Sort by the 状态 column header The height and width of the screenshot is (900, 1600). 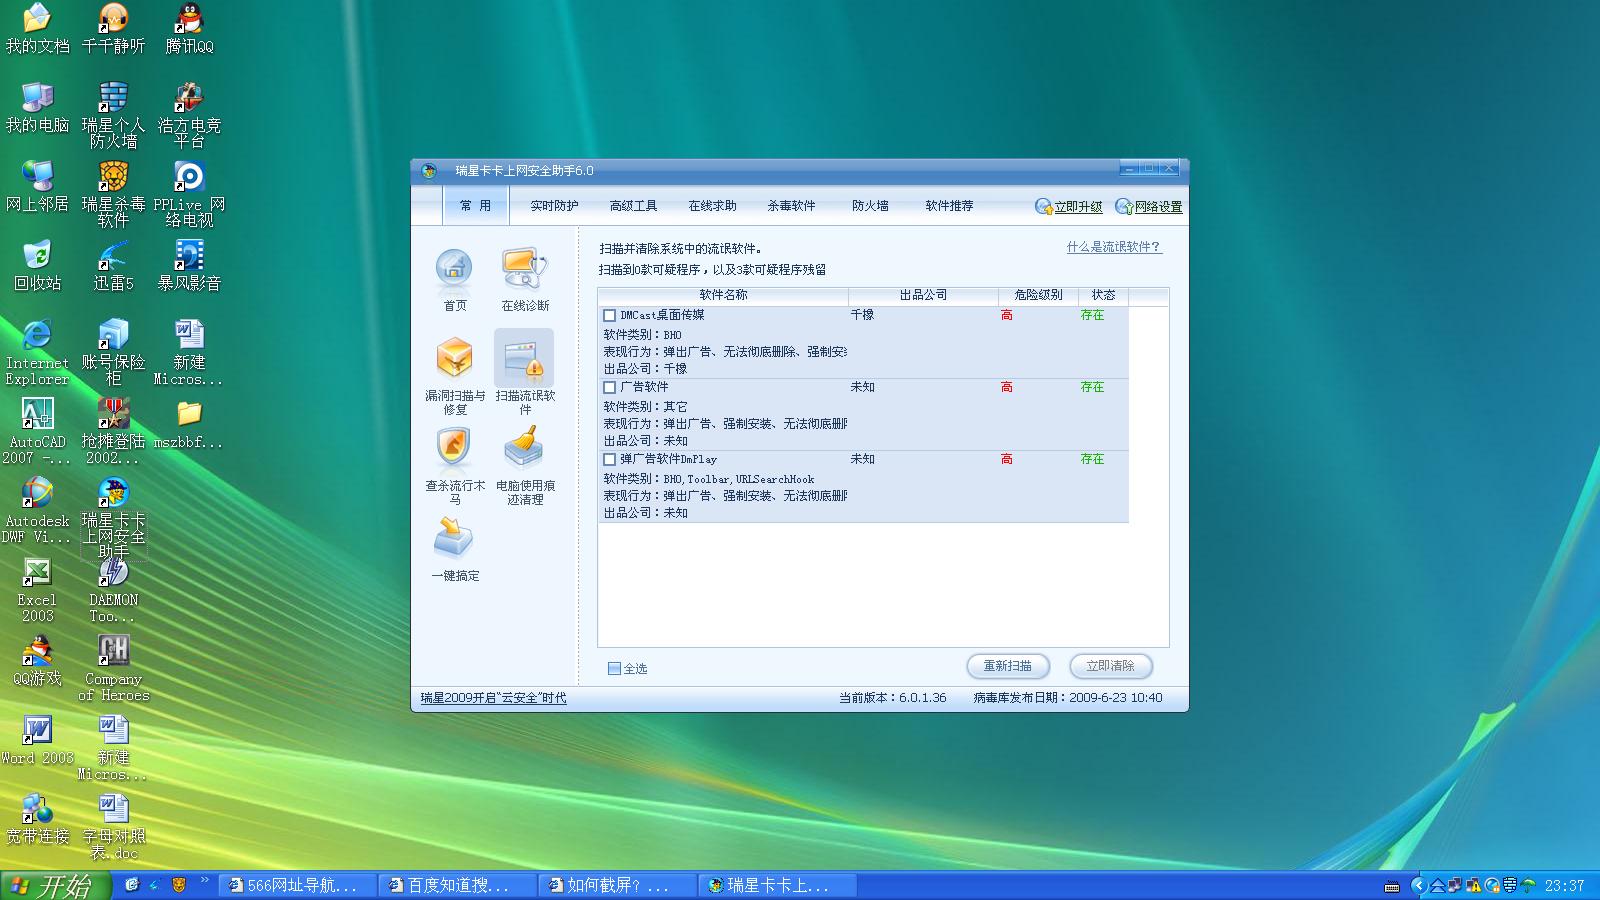pyautogui.click(x=1103, y=296)
